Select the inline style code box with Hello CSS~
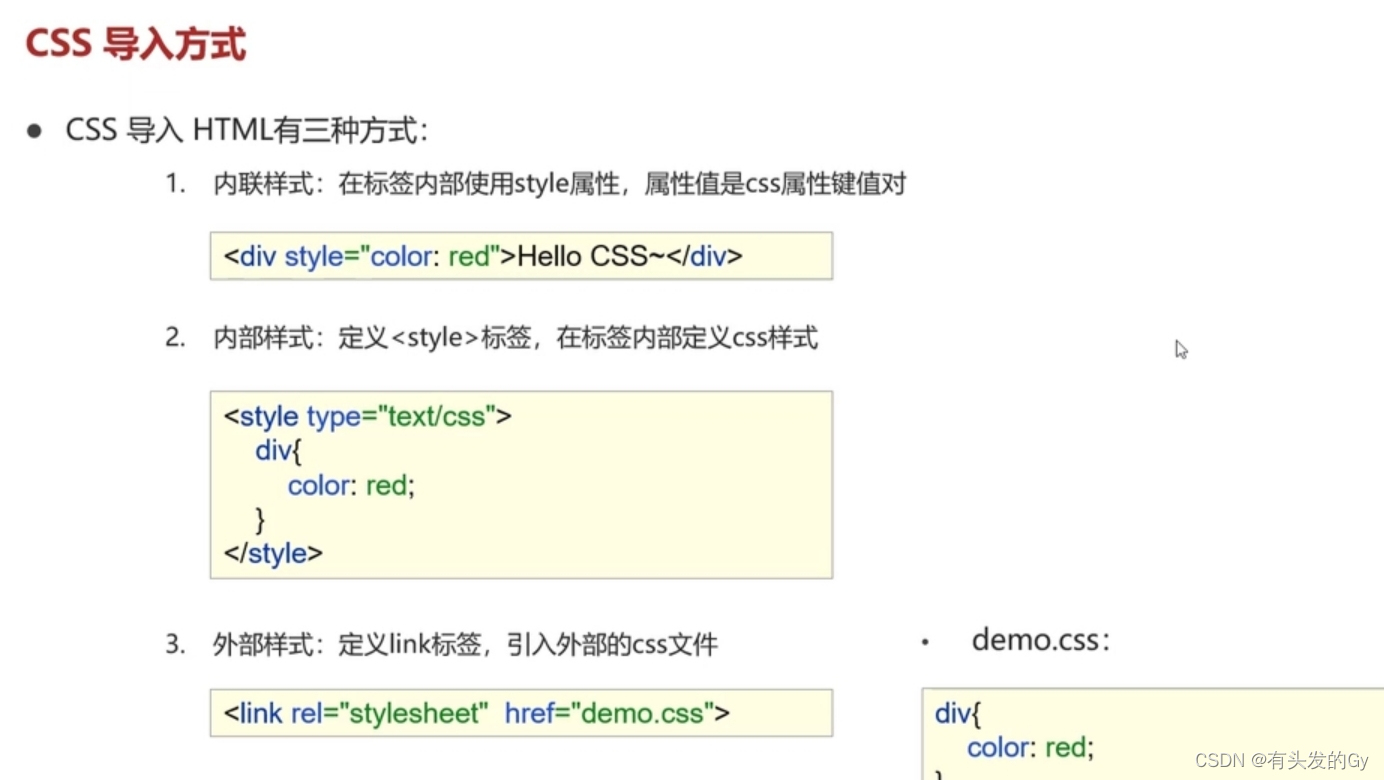 (x=520, y=256)
